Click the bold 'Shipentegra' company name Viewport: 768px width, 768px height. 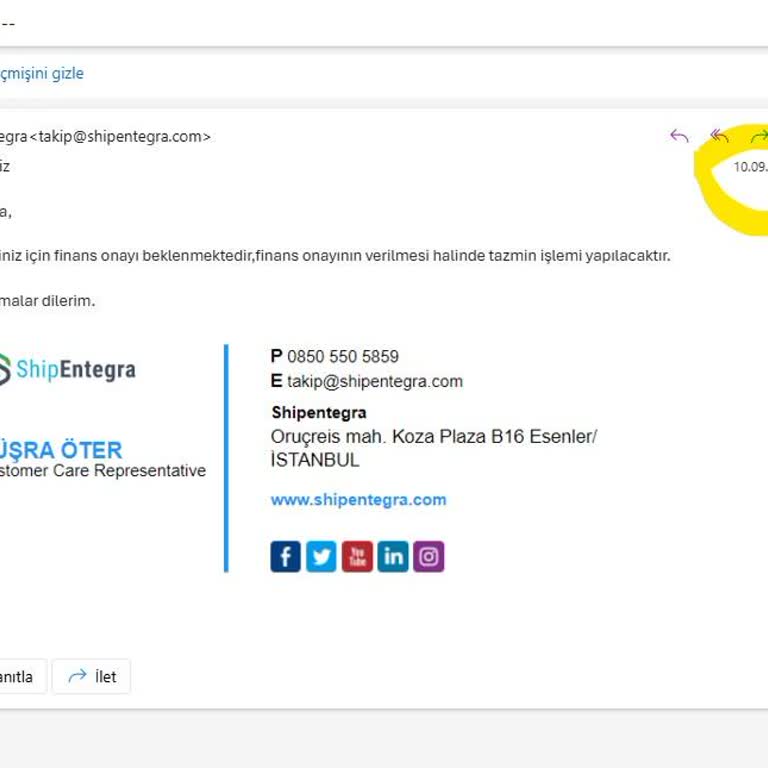pos(319,412)
